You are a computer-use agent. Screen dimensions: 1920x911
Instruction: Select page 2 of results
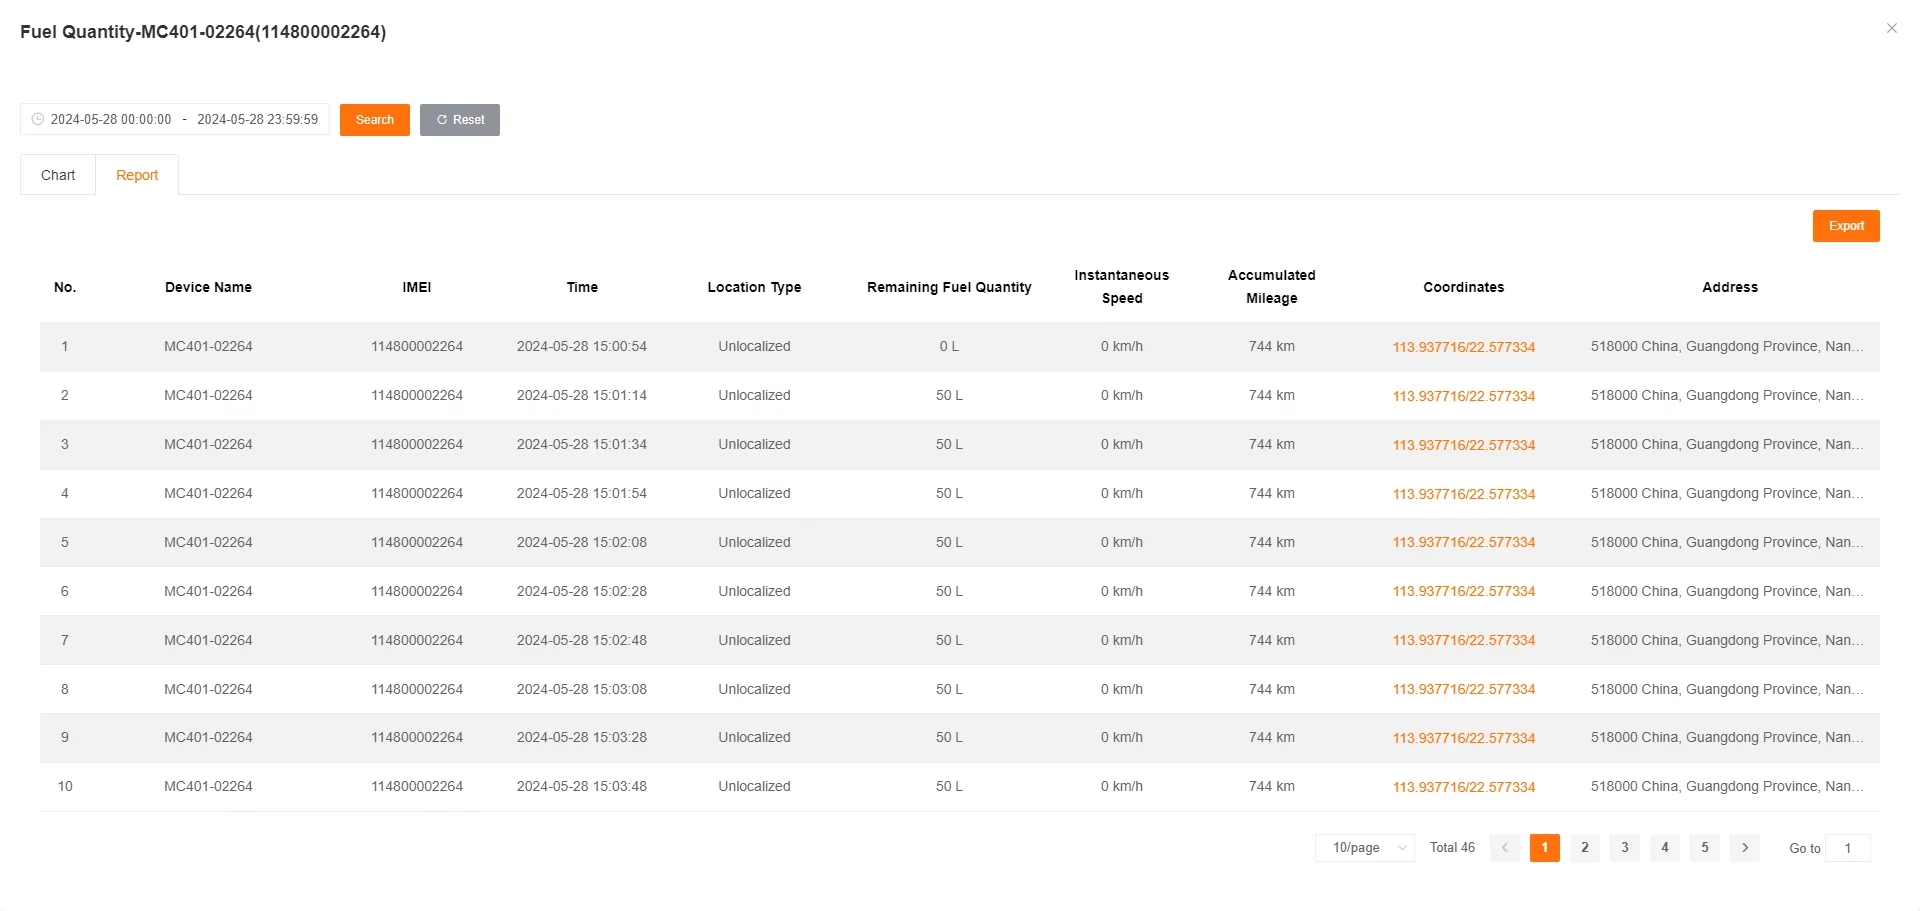[x=1584, y=847]
